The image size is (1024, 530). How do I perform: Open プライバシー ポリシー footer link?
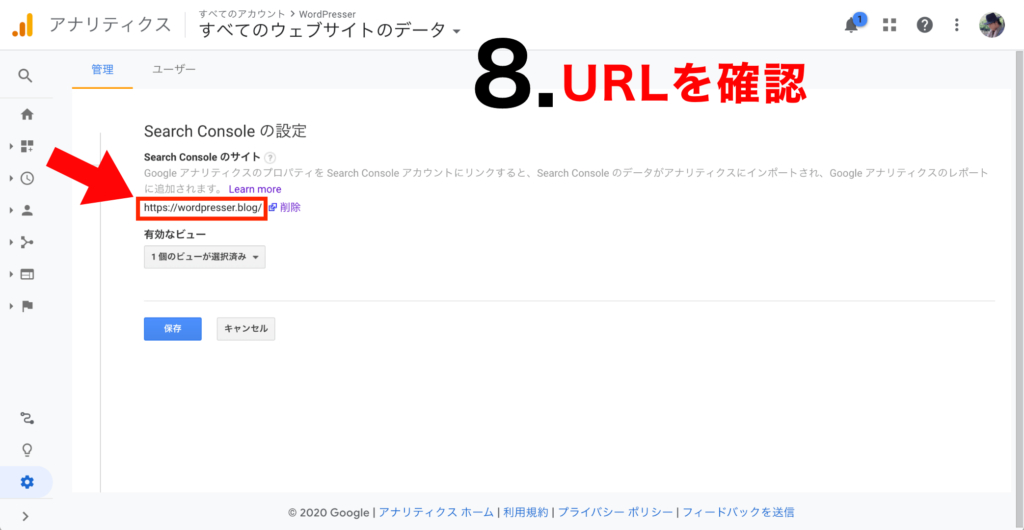(x=616, y=512)
